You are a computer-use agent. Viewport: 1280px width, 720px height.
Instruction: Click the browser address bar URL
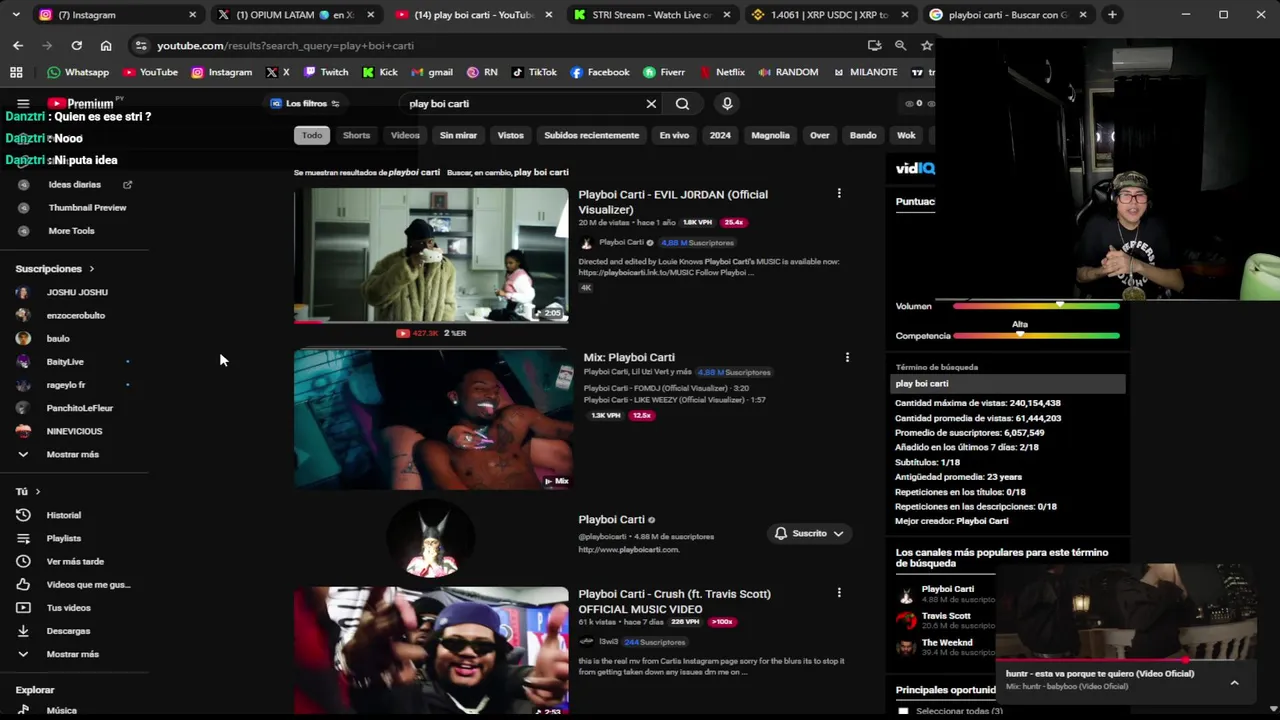[285, 45]
